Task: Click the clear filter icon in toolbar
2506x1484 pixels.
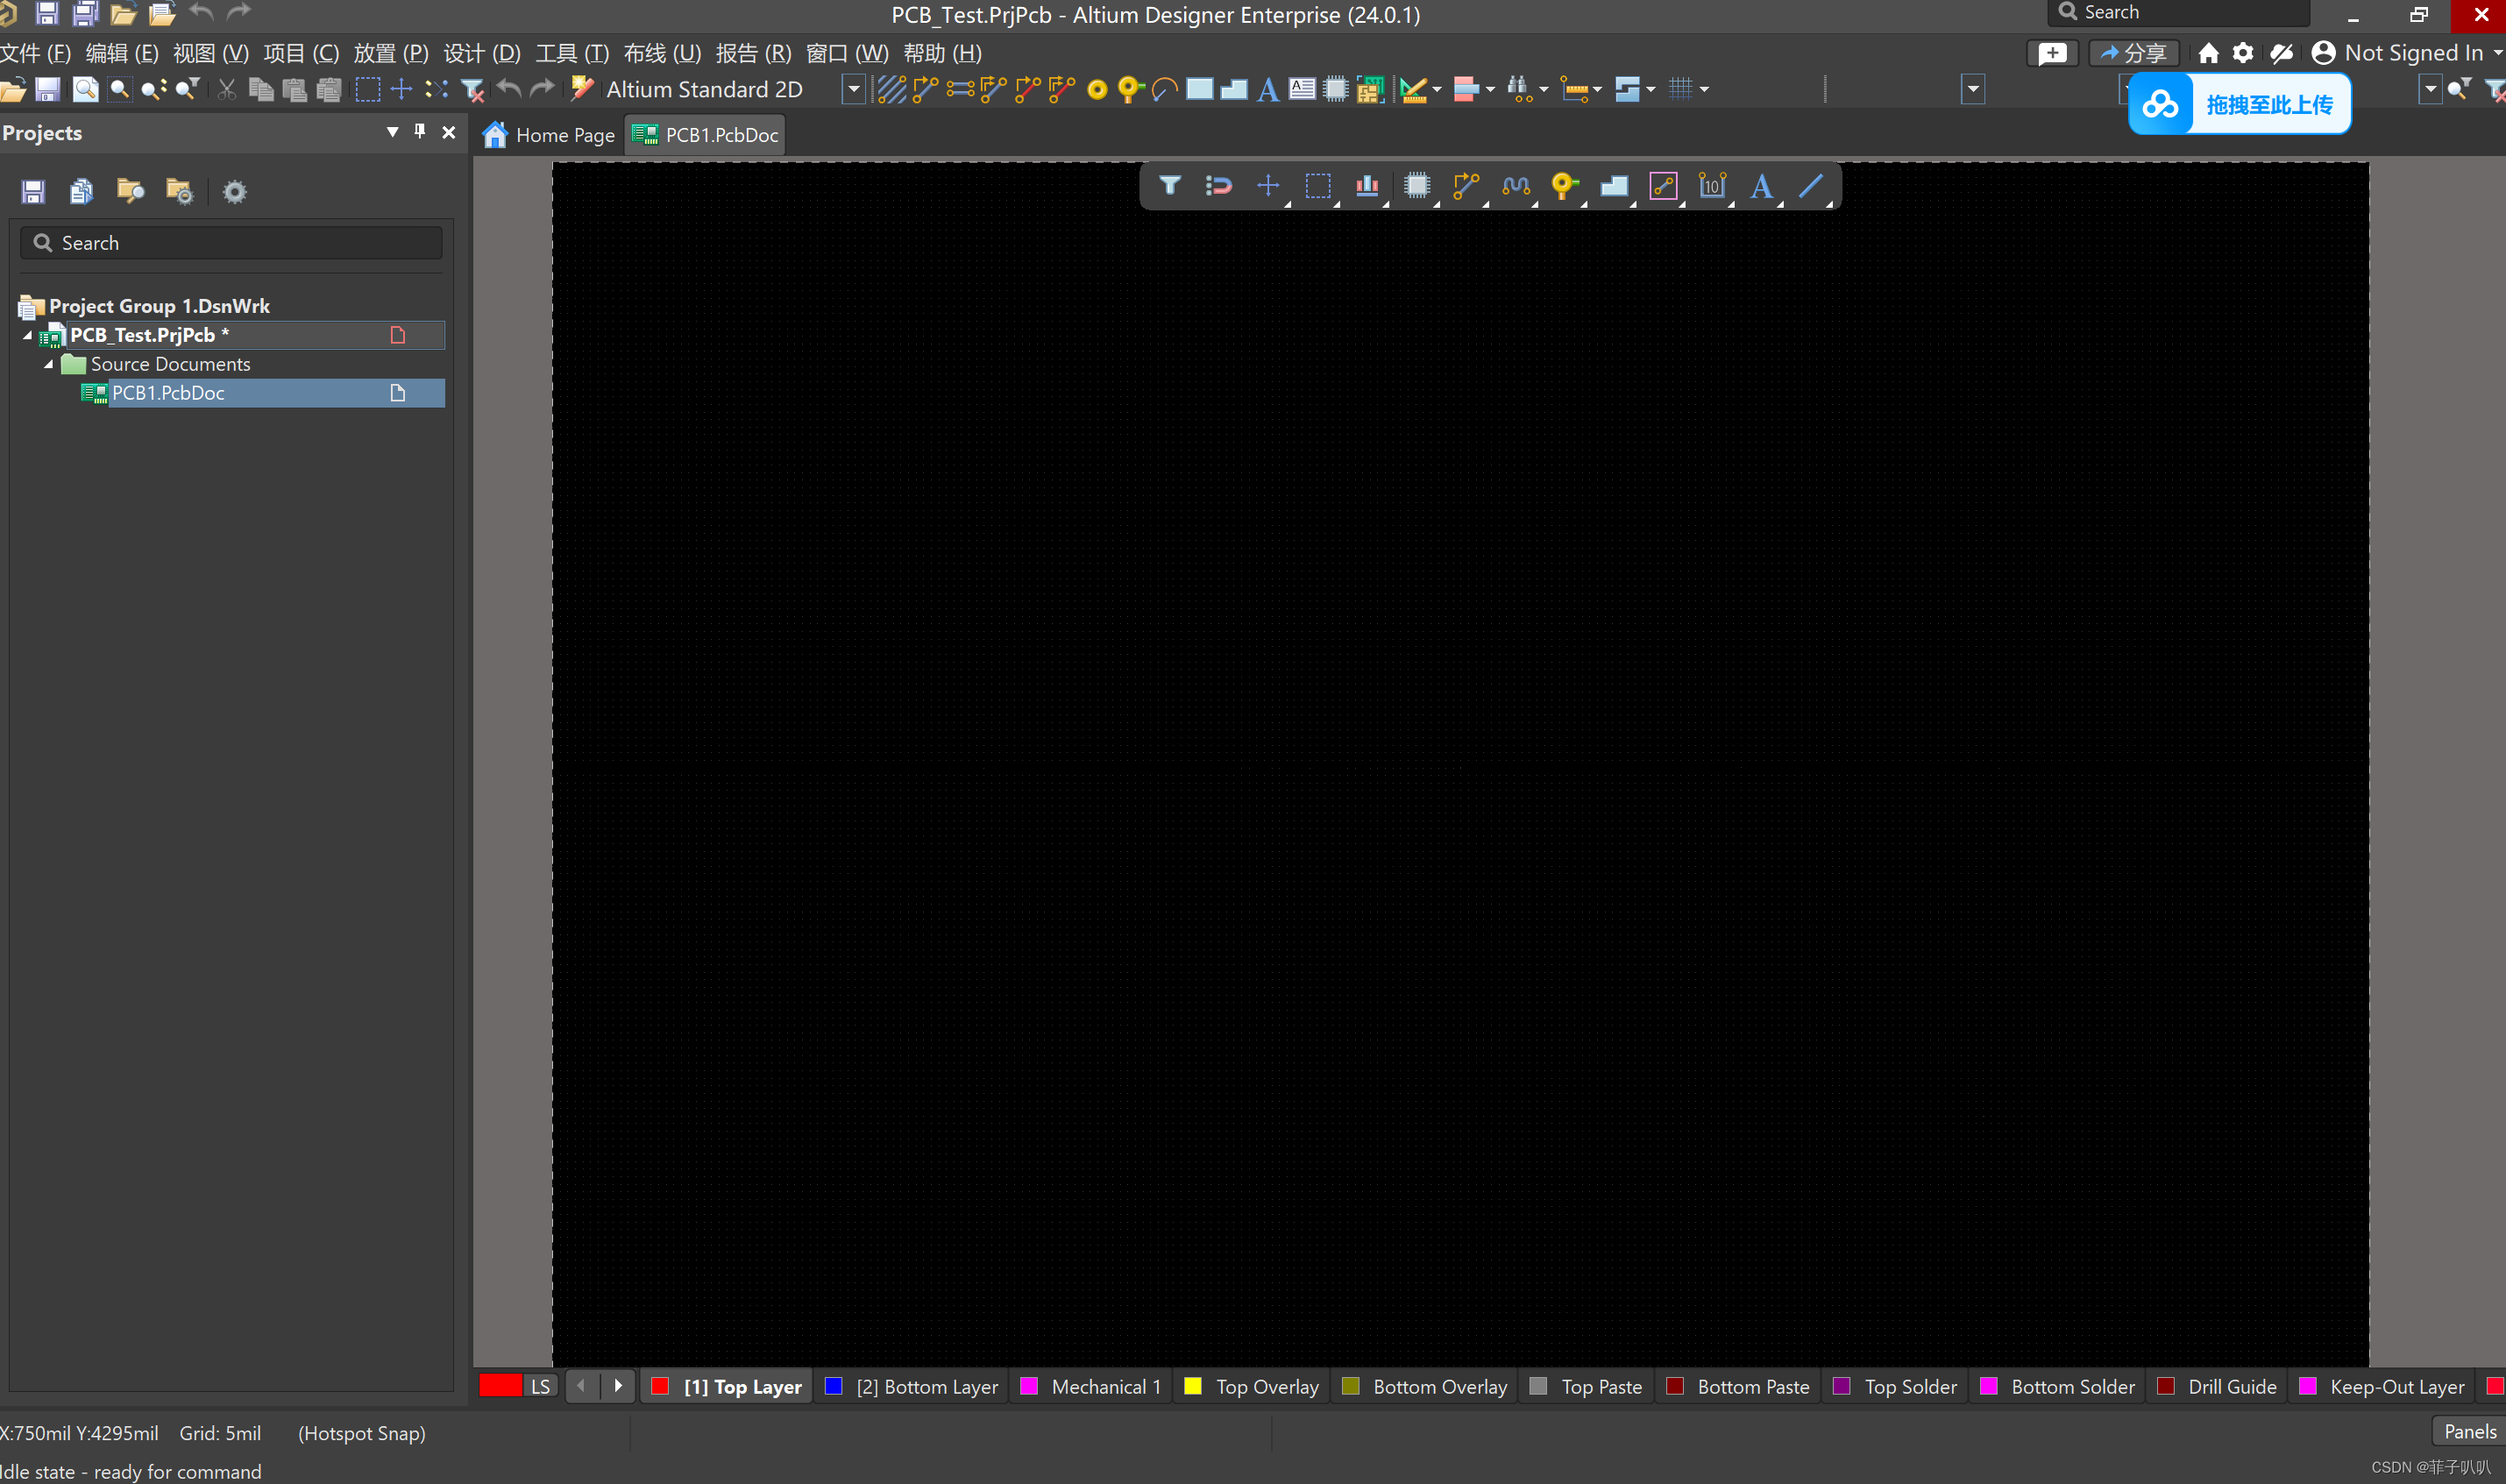Action: (x=473, y=90)
